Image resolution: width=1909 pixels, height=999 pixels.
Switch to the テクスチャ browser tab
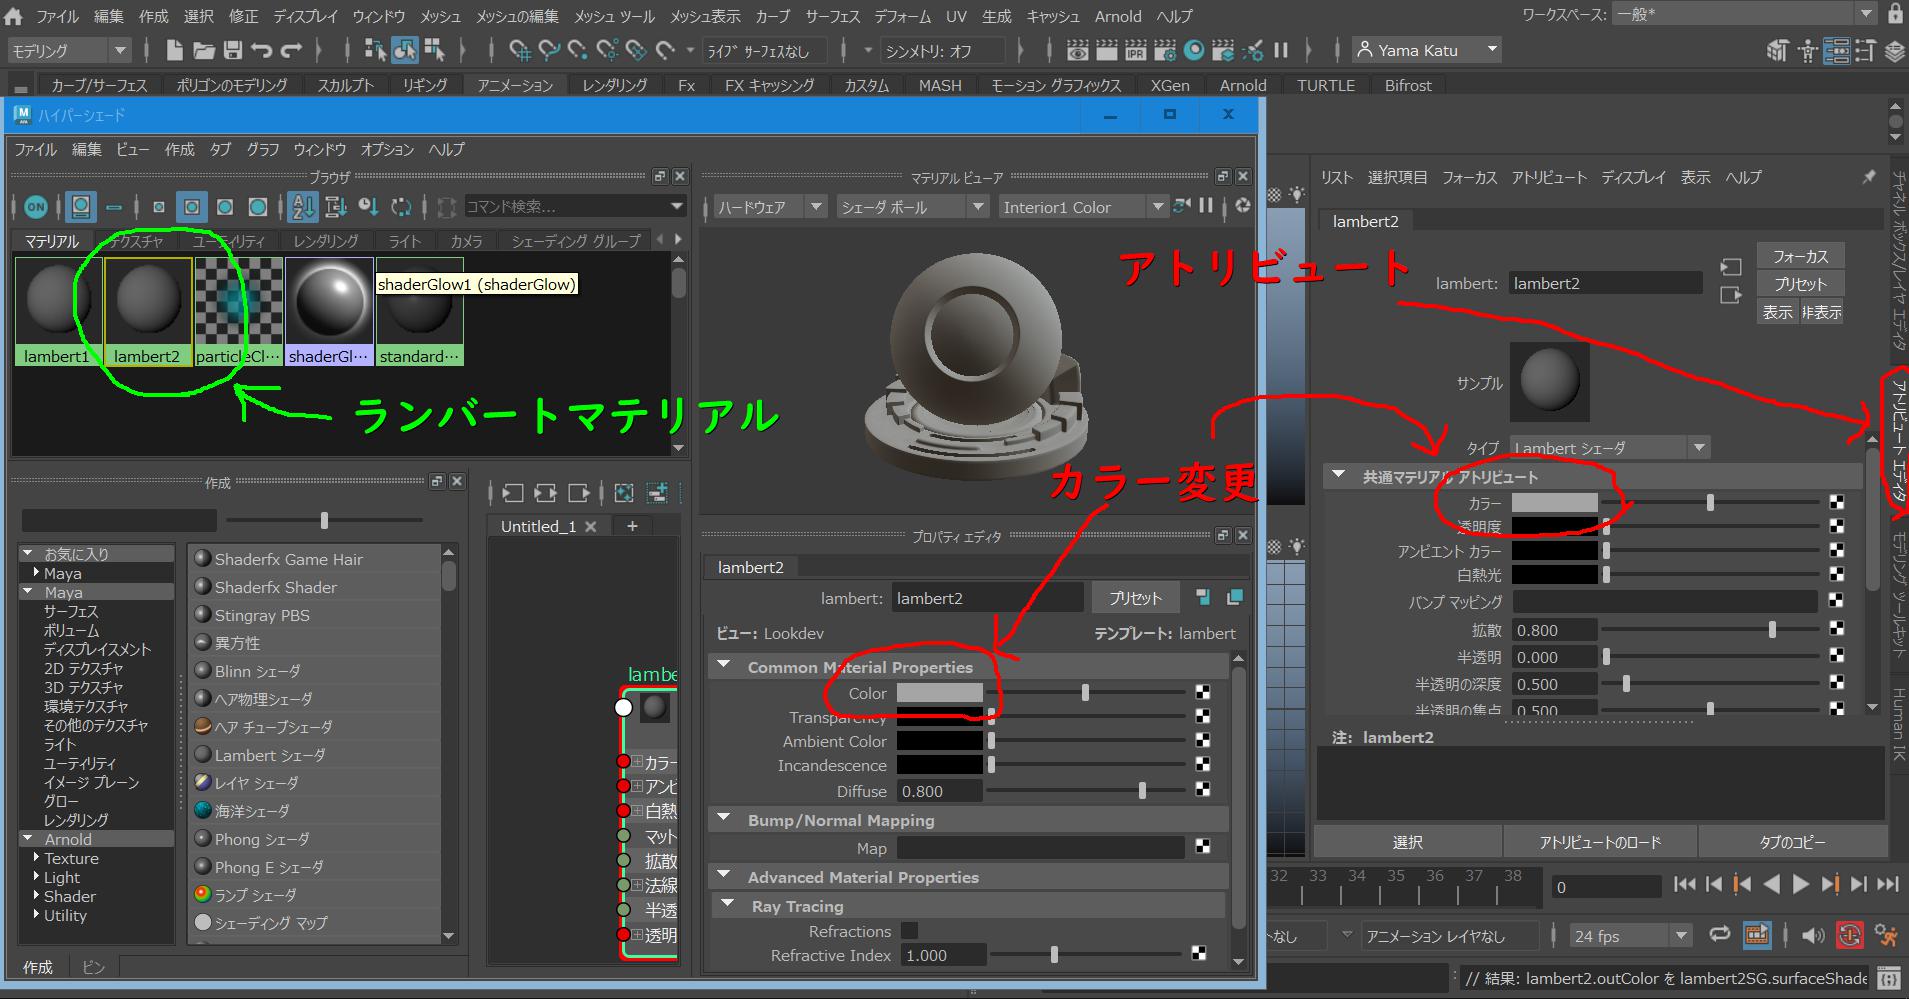point(137,241)
